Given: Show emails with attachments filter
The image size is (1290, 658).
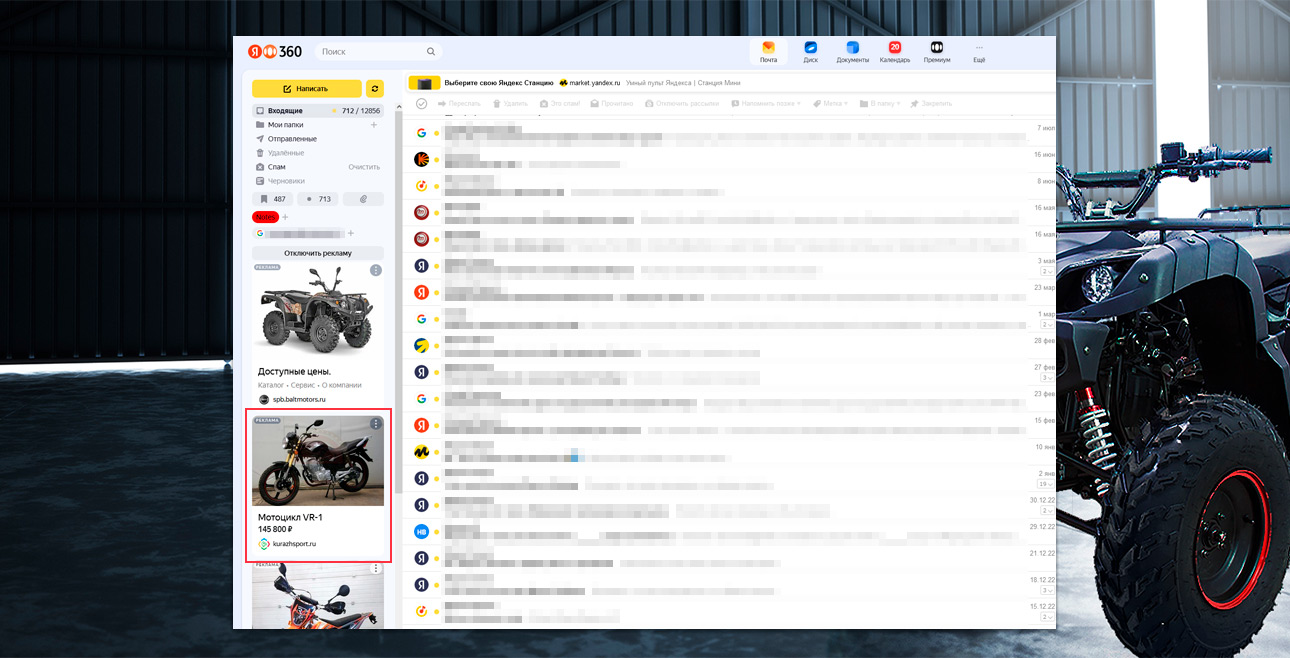Looking at the screenshot, I should click(363, 199).
